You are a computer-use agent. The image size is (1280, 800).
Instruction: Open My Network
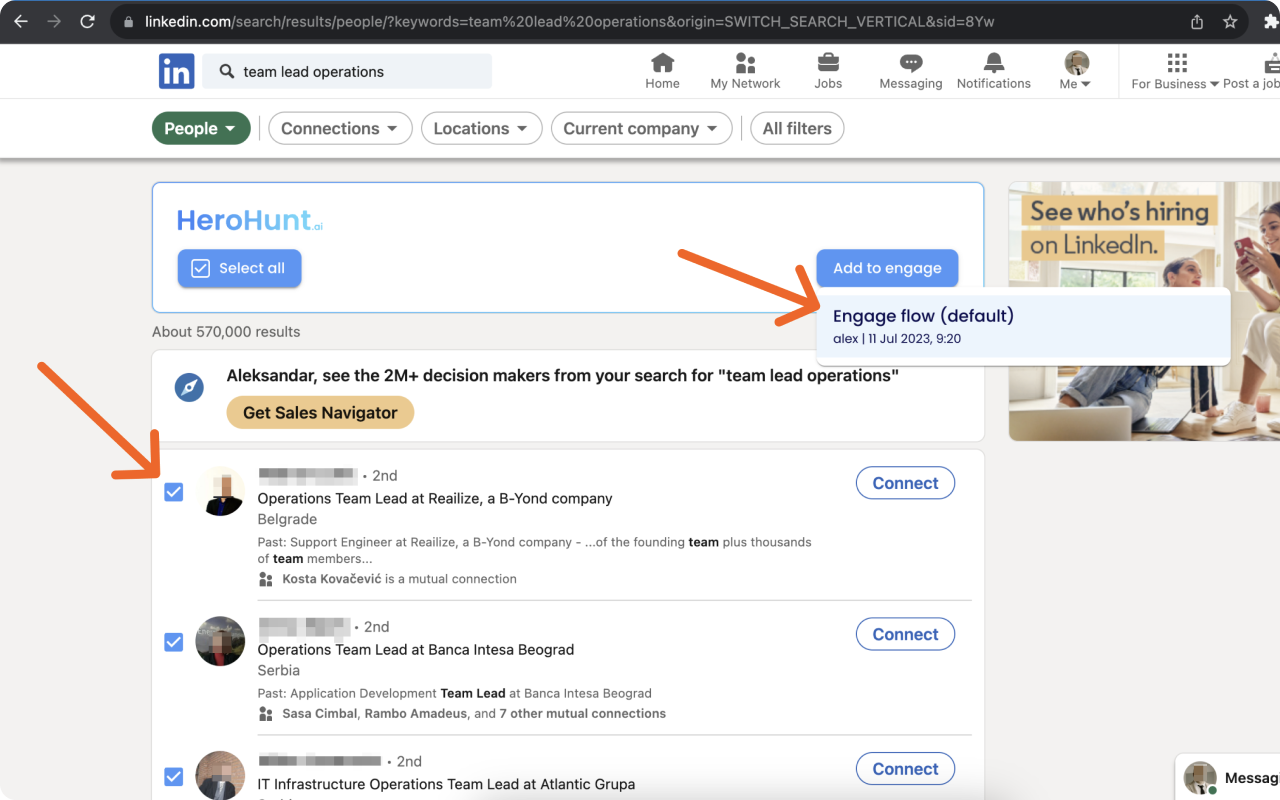pos(745,71)
